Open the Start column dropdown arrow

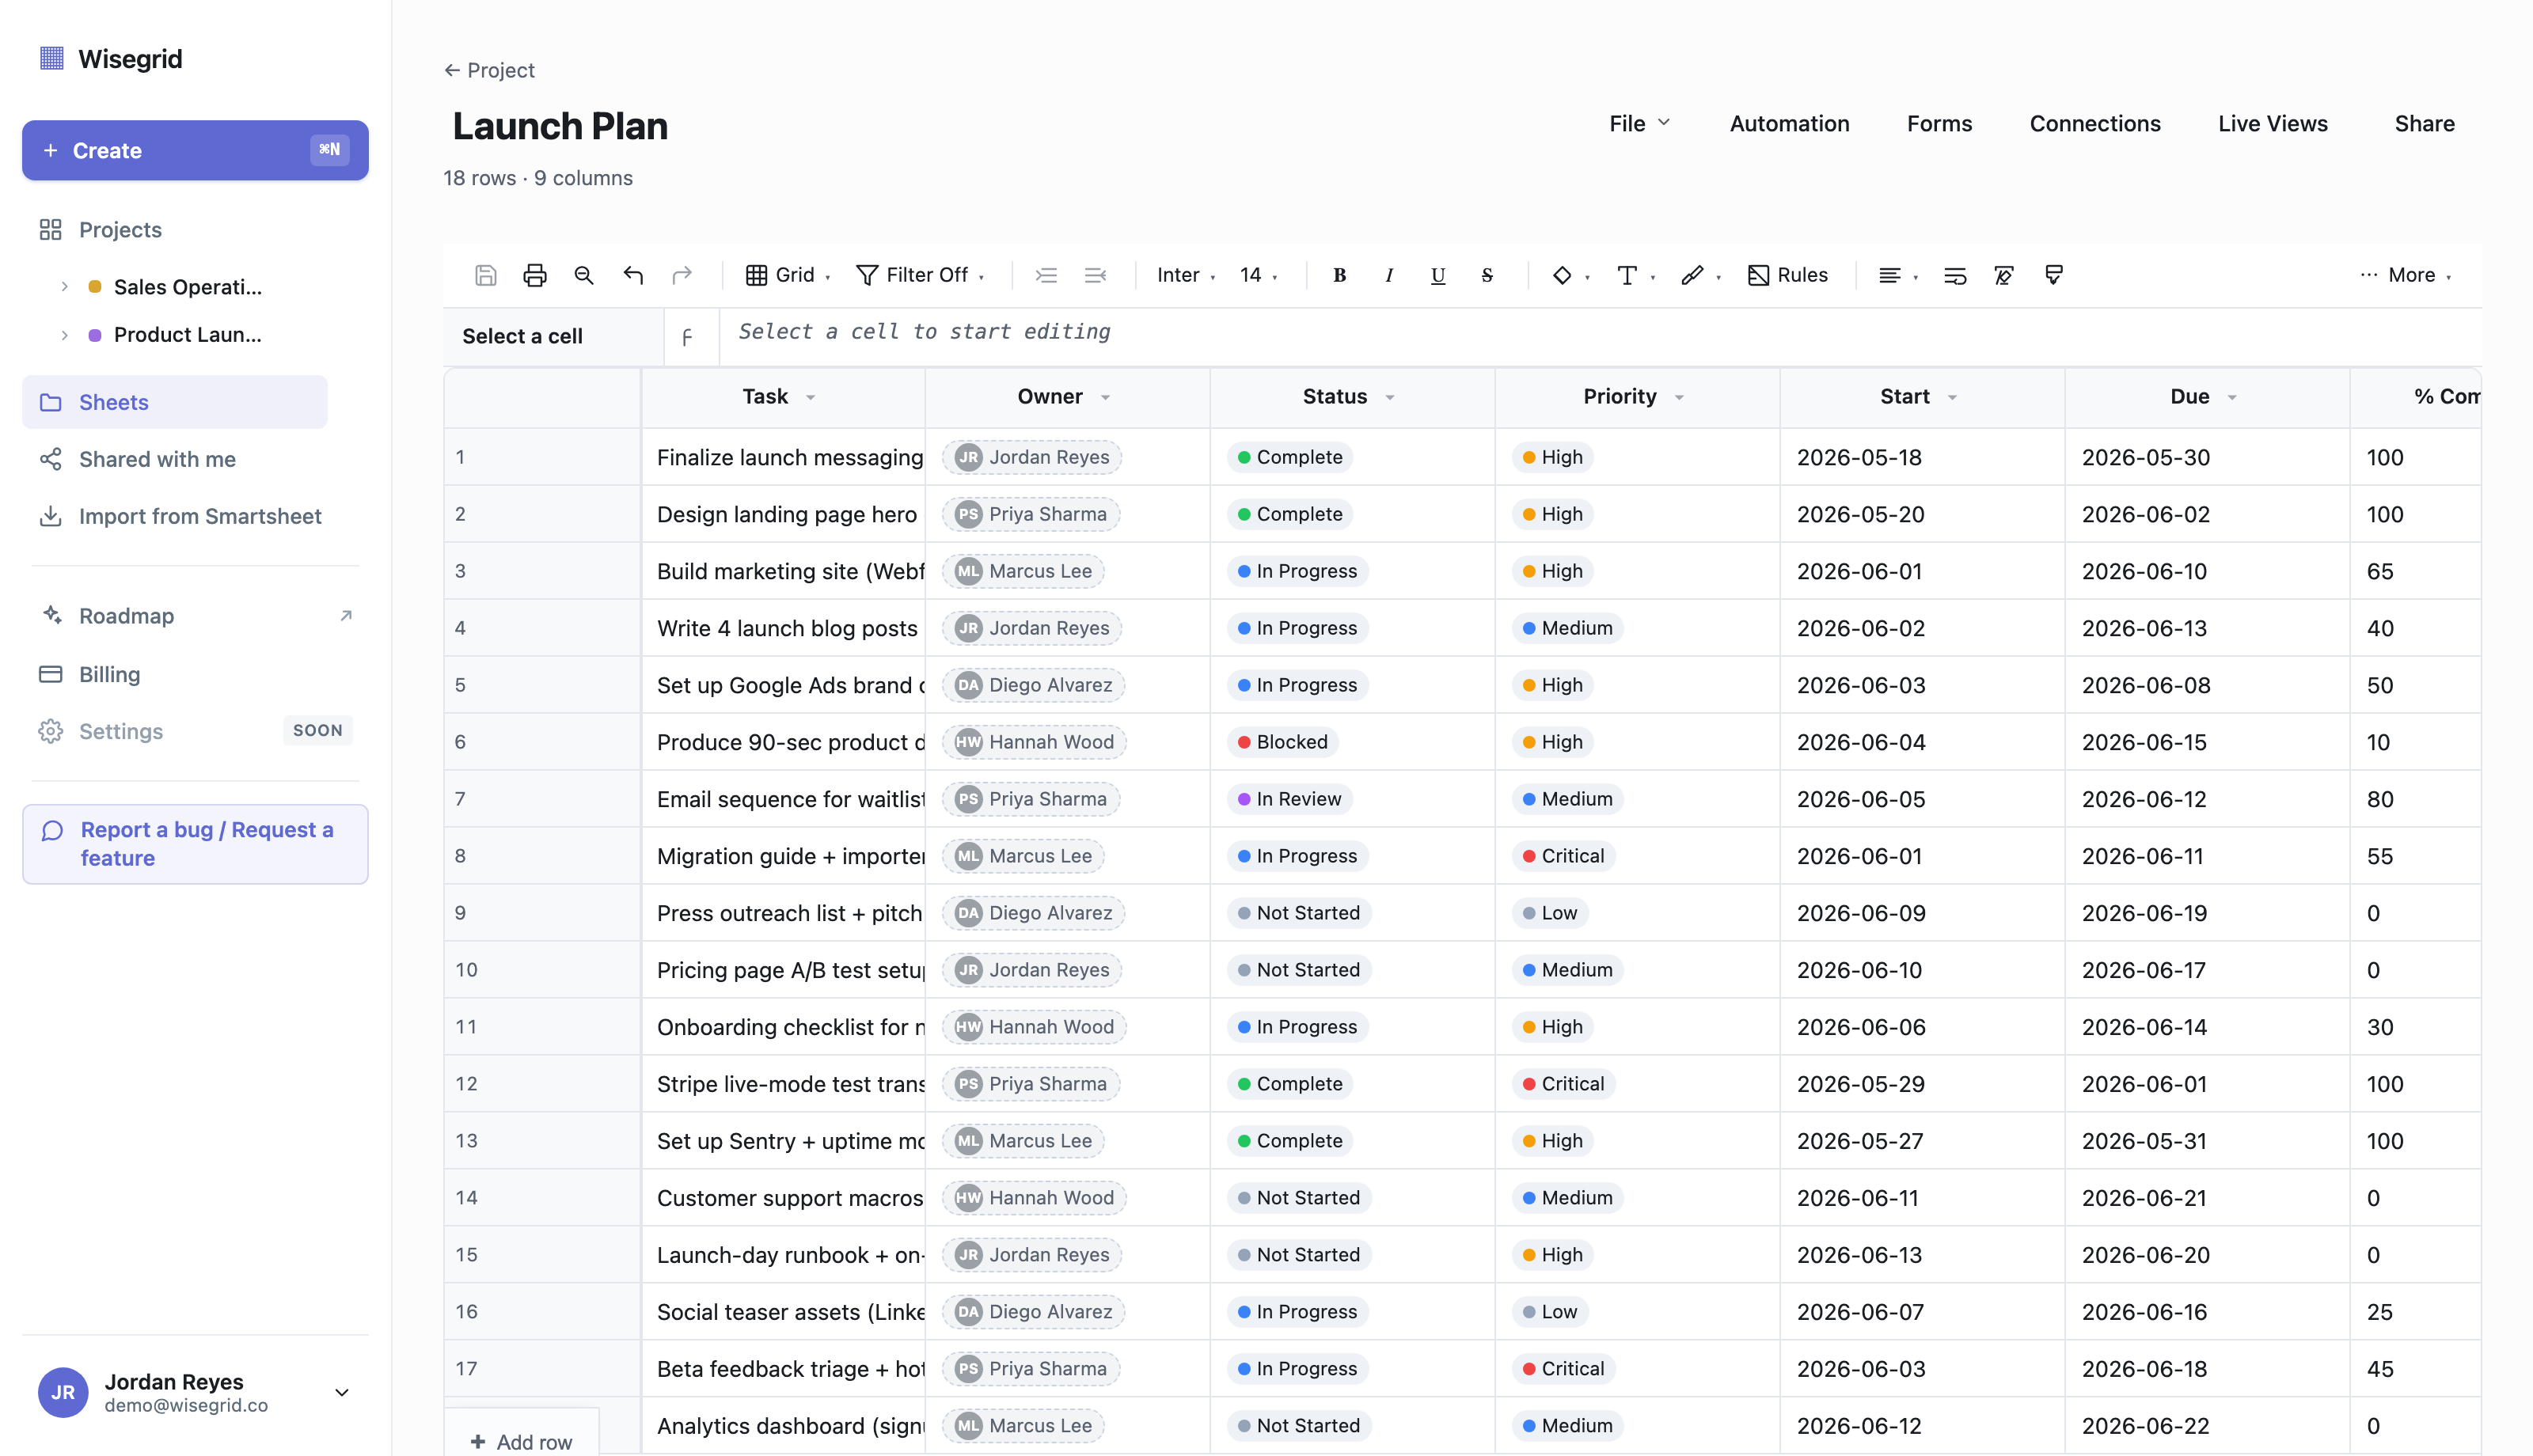pyautogui.click(x=1952, y=397)
